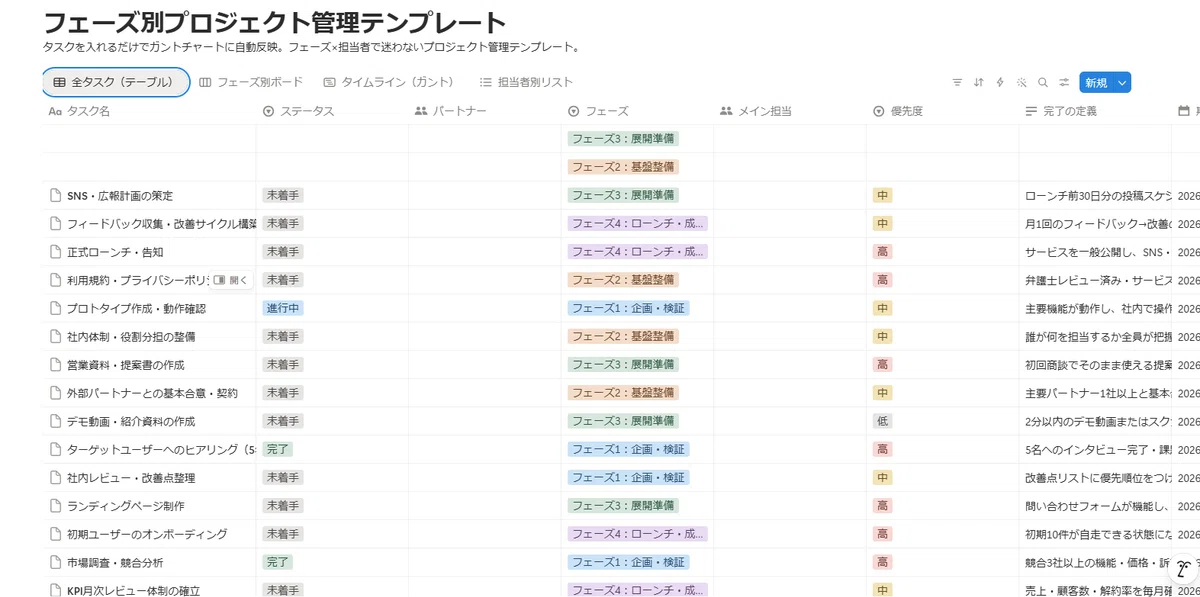Image resolution: width=1200 pixels, height=597 pixels.
Task: Click 完了の定義 cell starting 5名へのインタビュー完了
Action: coord(1095,449)
